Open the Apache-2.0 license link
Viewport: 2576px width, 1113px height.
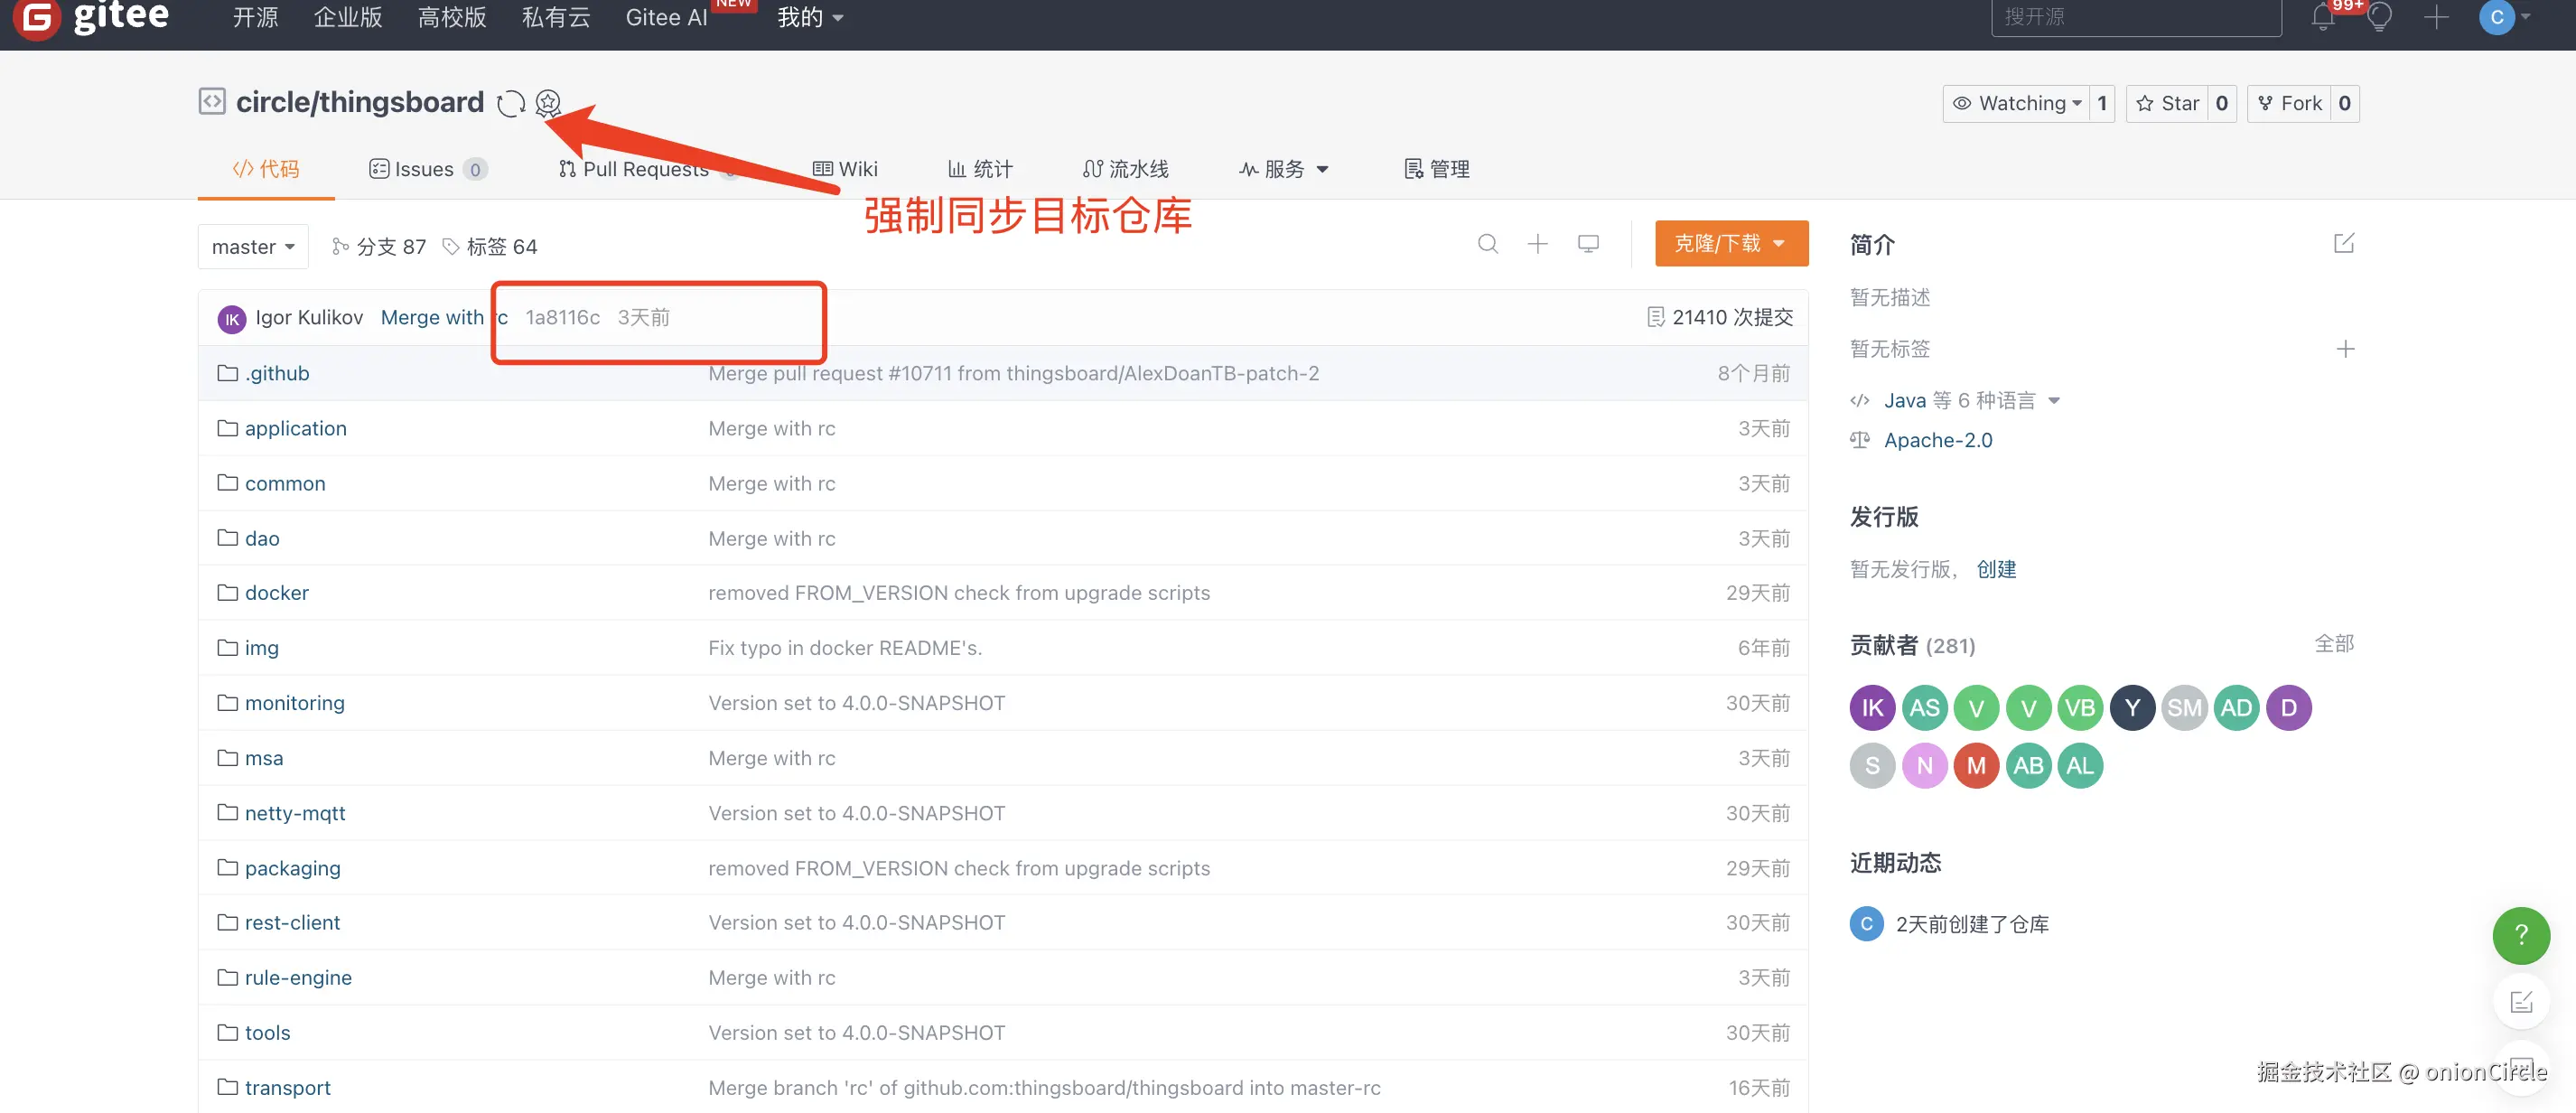click(x=1937, y=440)
